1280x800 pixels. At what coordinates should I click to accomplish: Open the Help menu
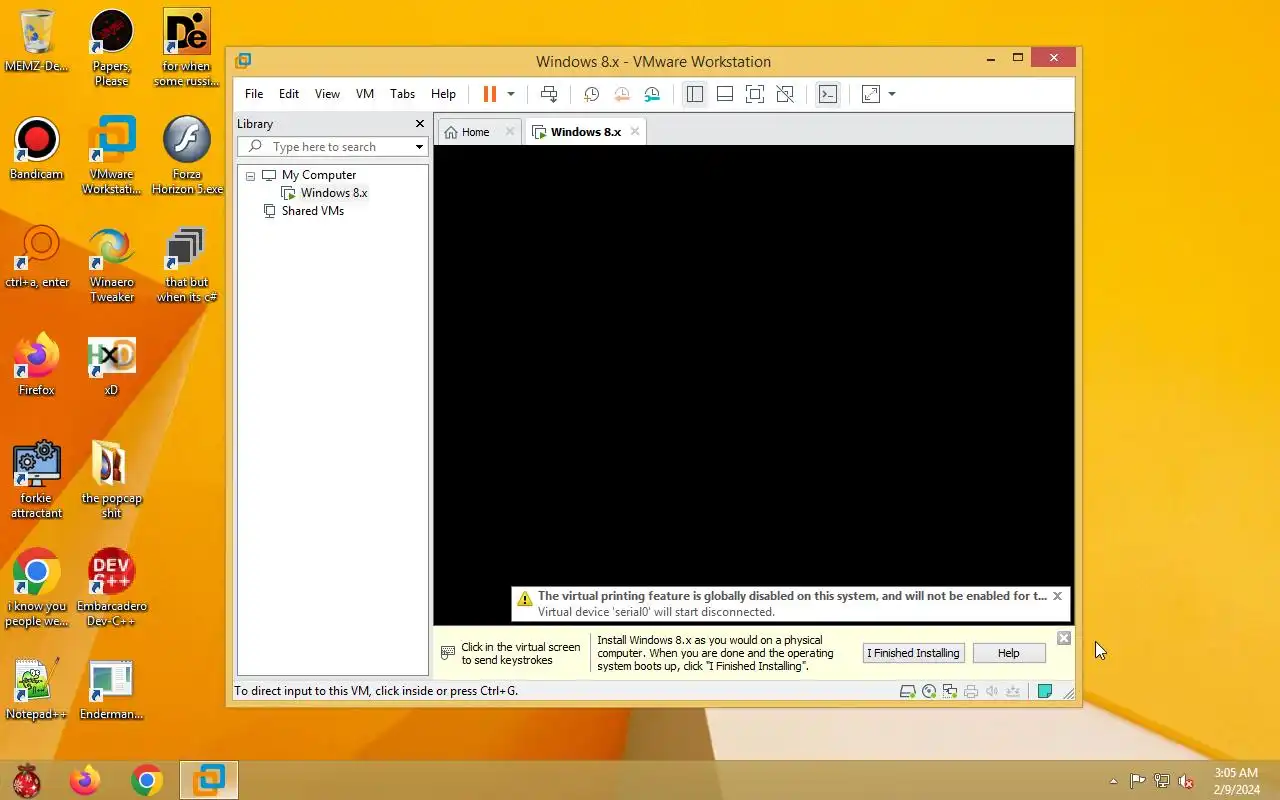tap(443, 94)
